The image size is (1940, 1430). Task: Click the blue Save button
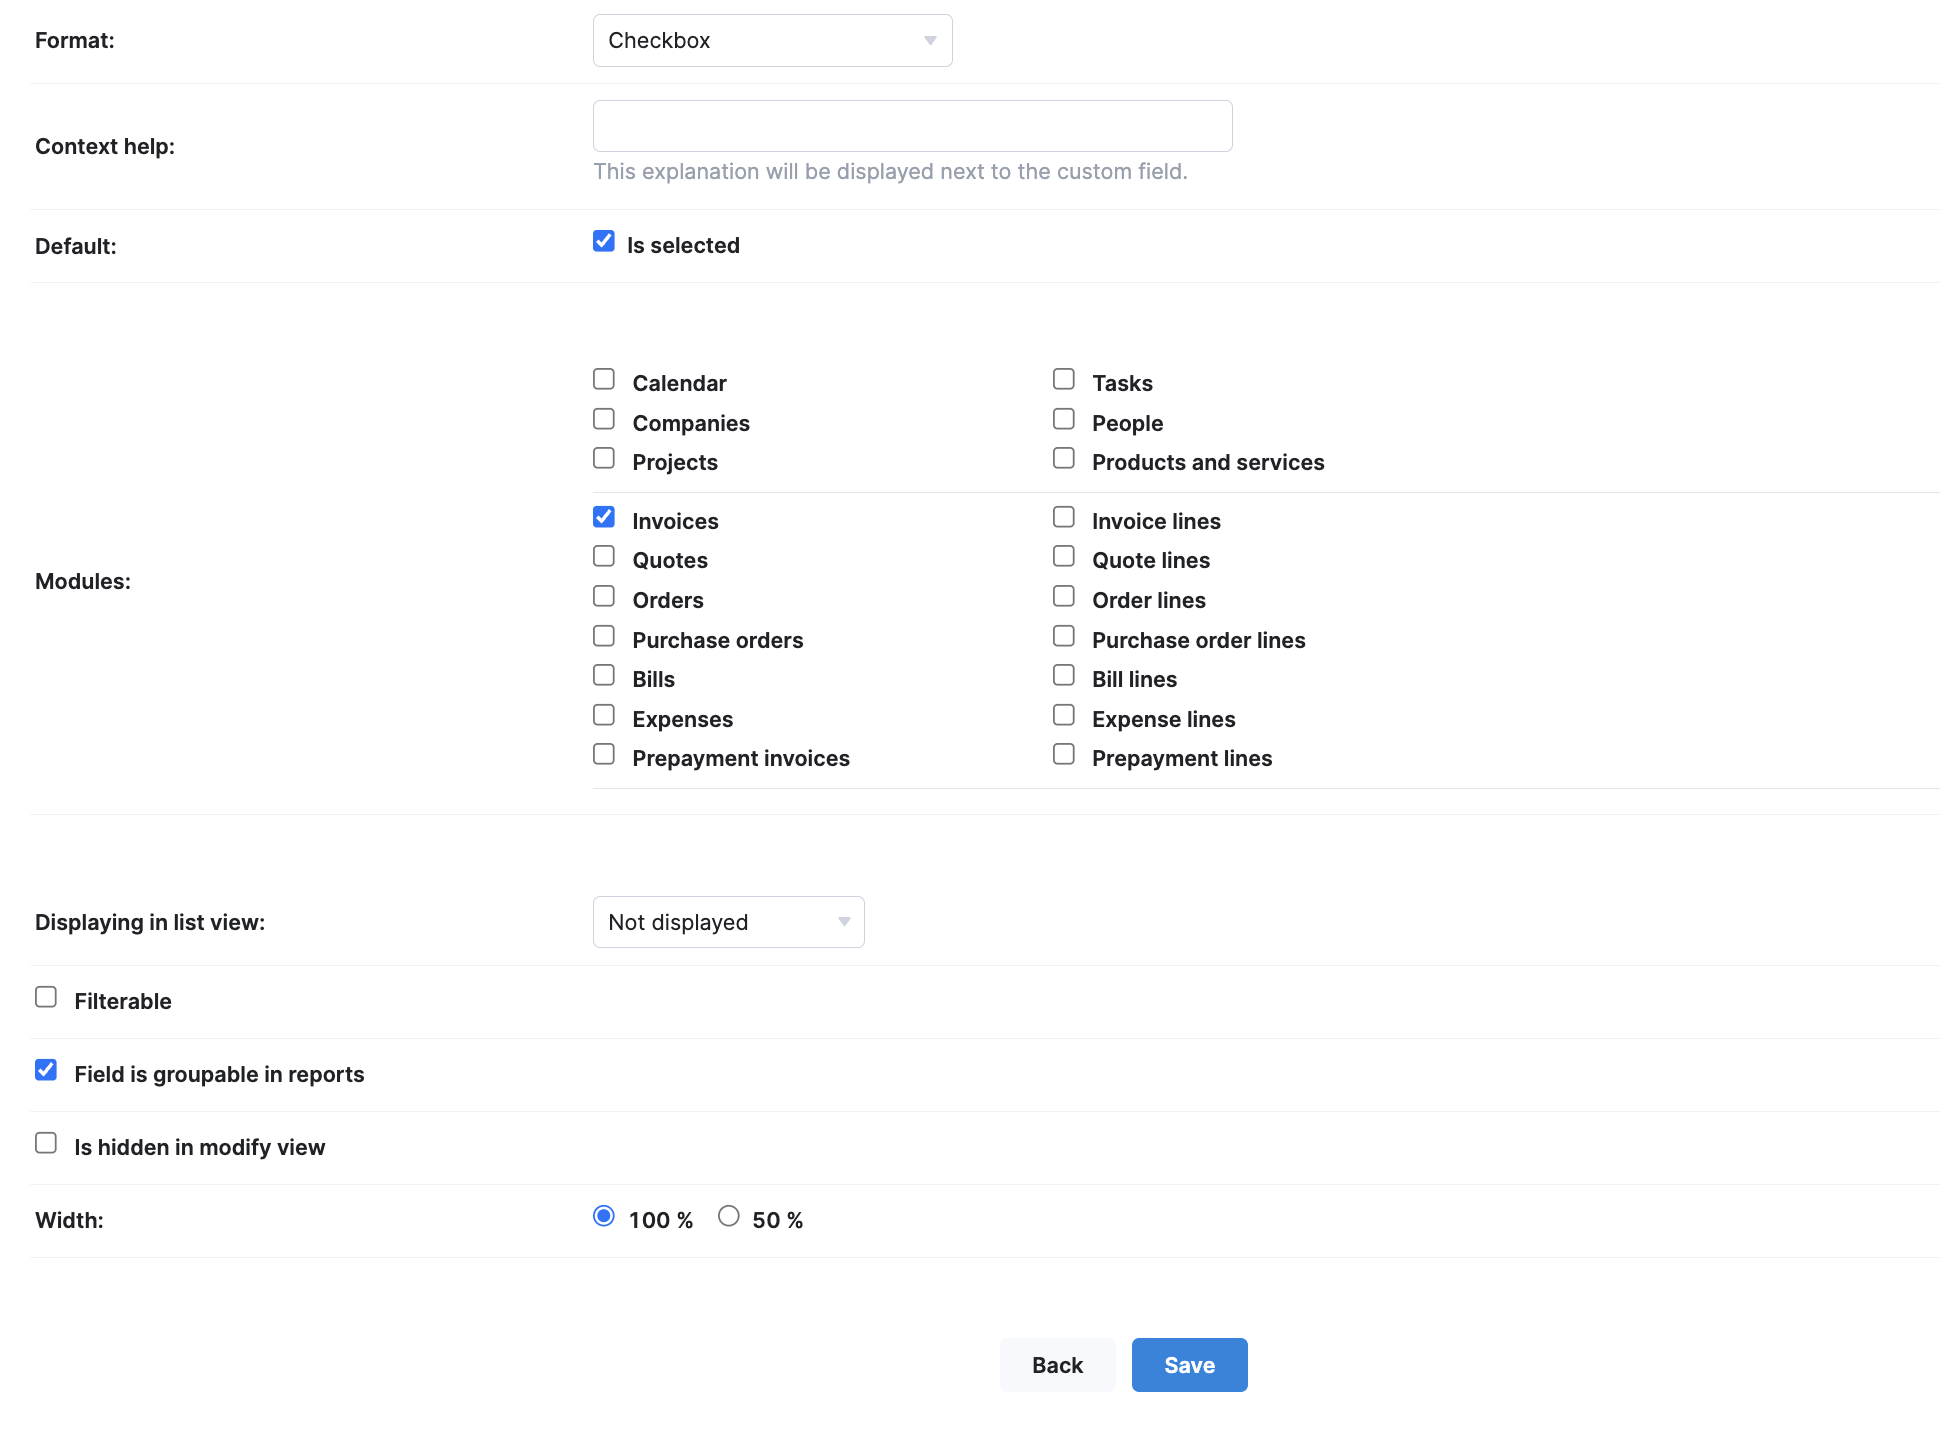1189,1365
